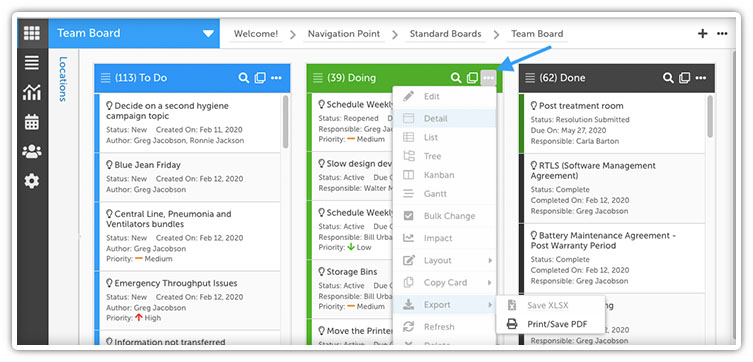This screenshot has height=362, width=753.
Task: Select Kanban view in the menu
Action: pos(444,175)
